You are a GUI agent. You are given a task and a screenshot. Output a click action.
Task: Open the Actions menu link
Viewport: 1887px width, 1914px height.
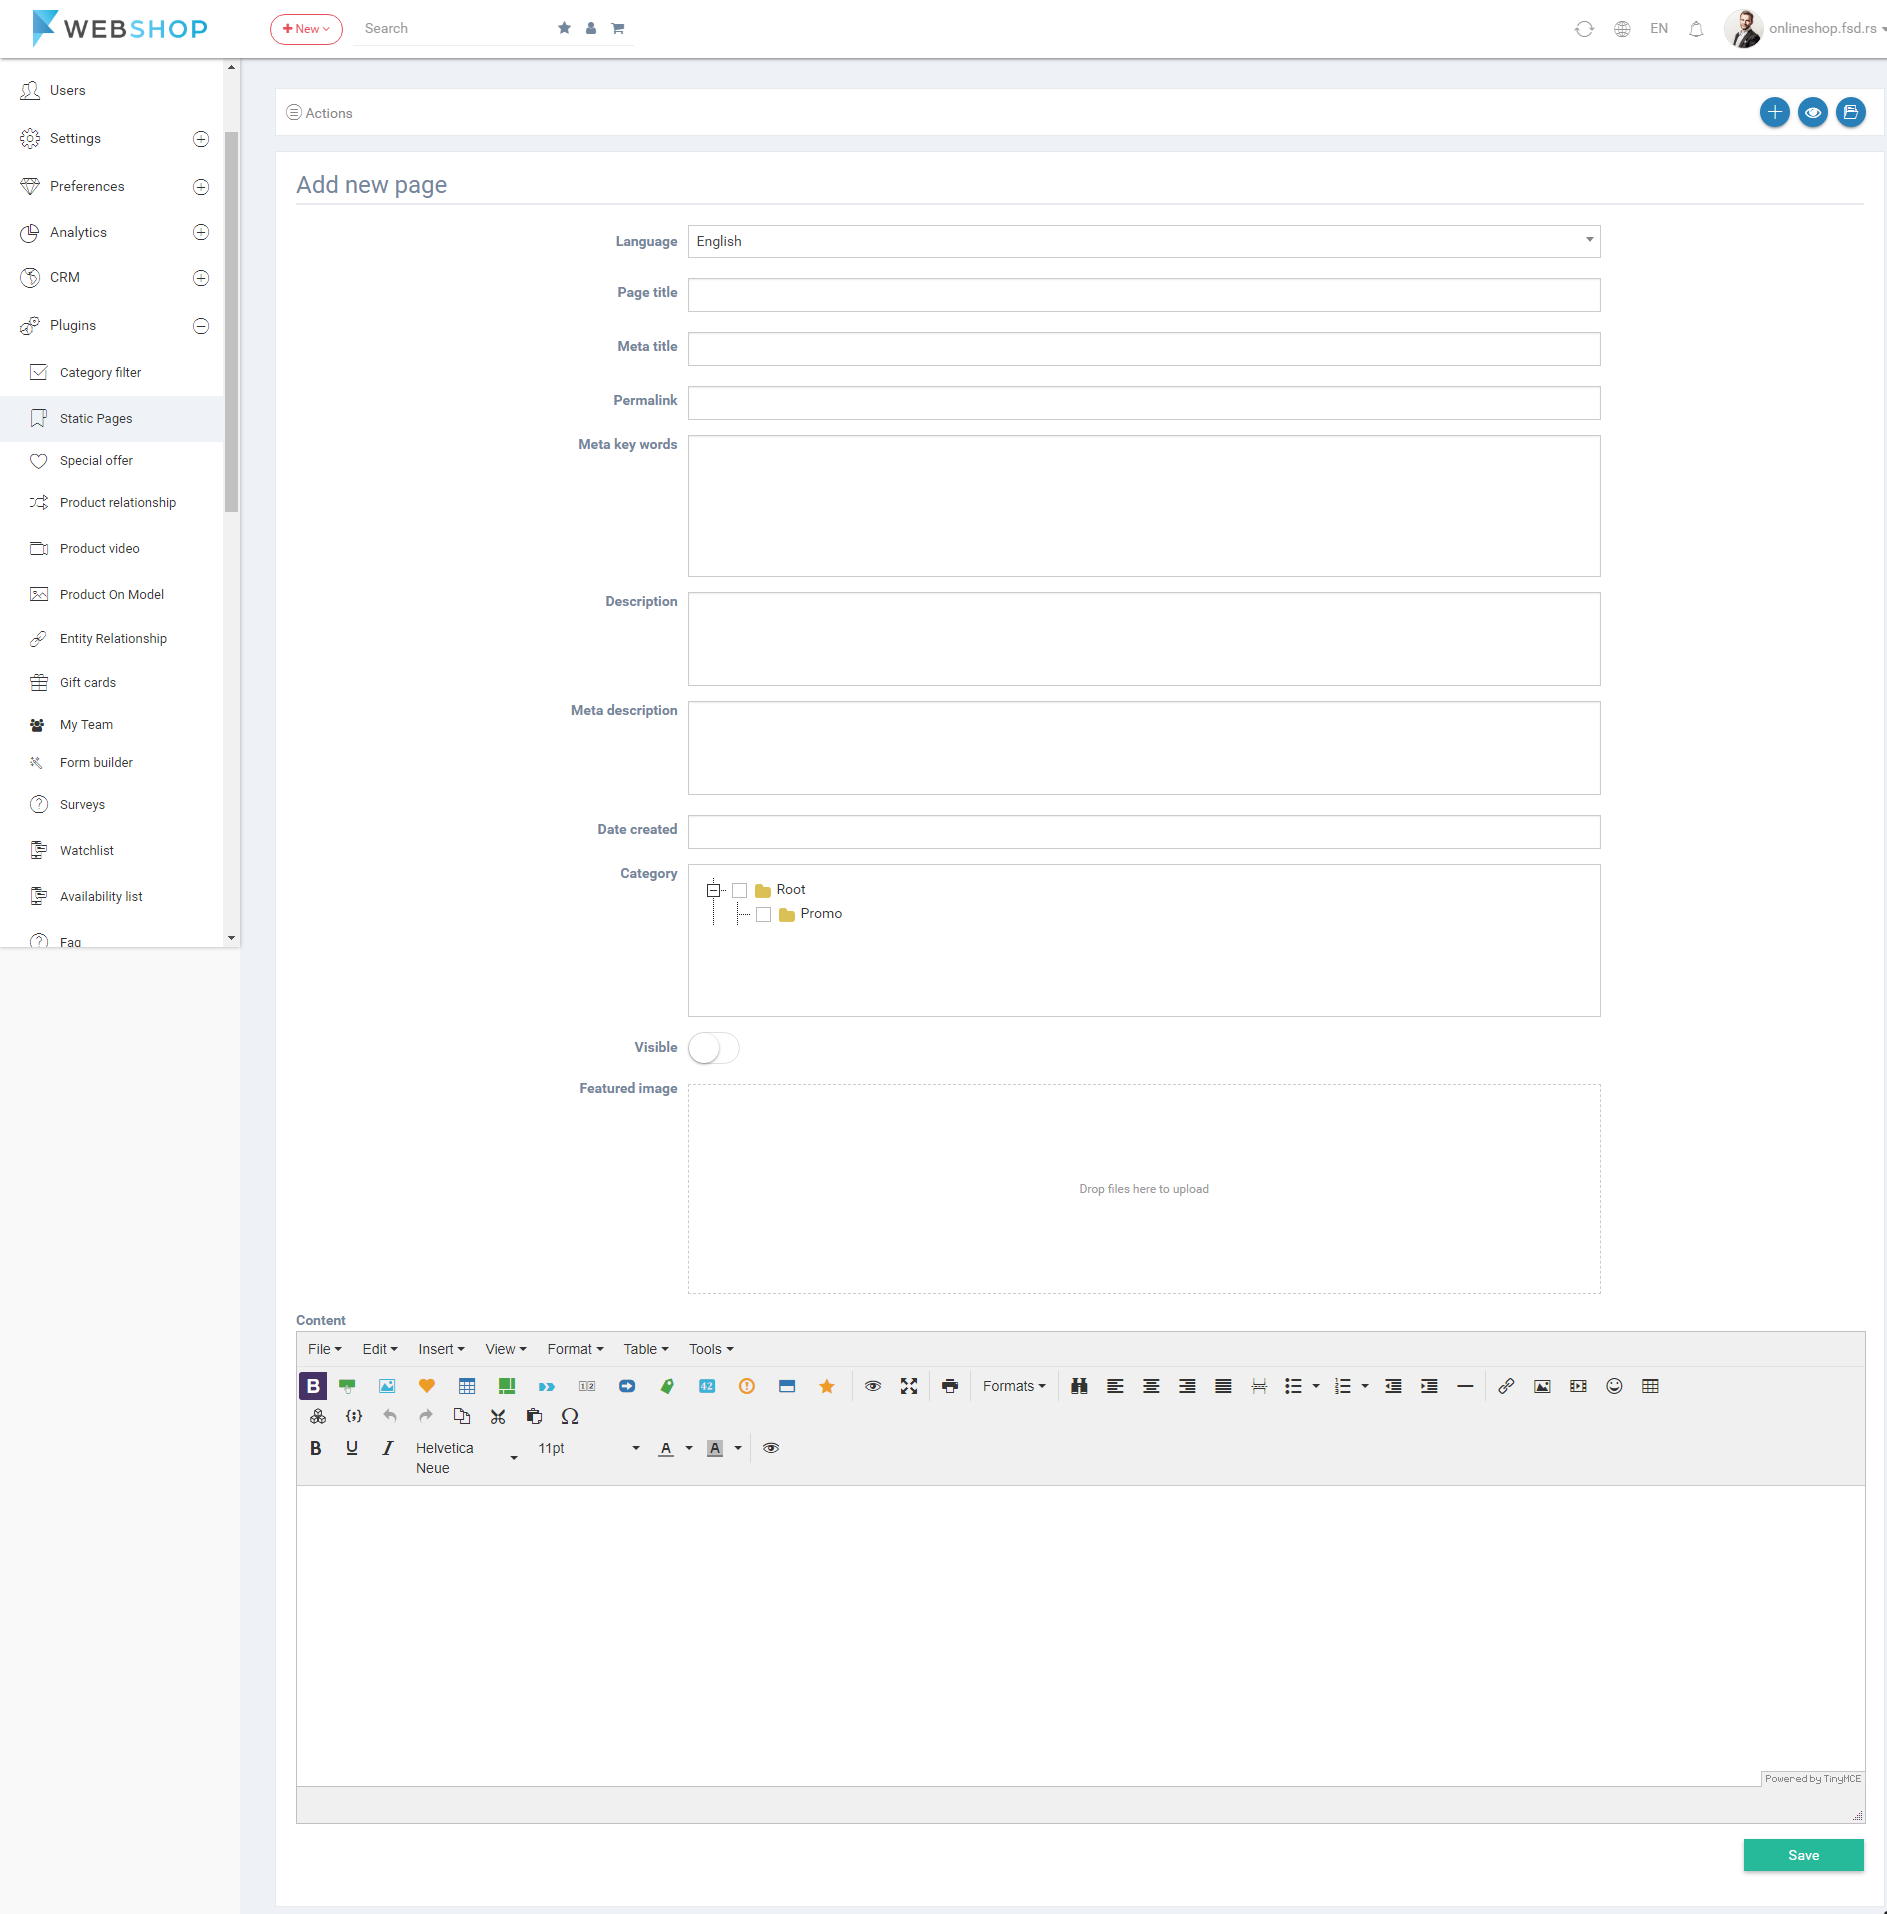320,113
